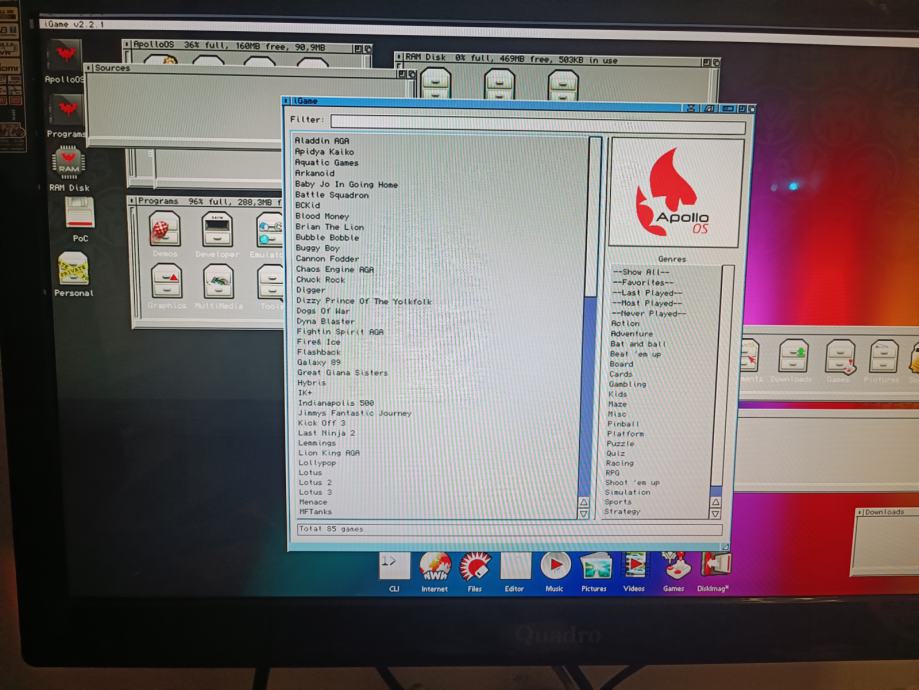Select --Never Played-- genre filter
The image size is (919, 690).
tap(648, 313)
